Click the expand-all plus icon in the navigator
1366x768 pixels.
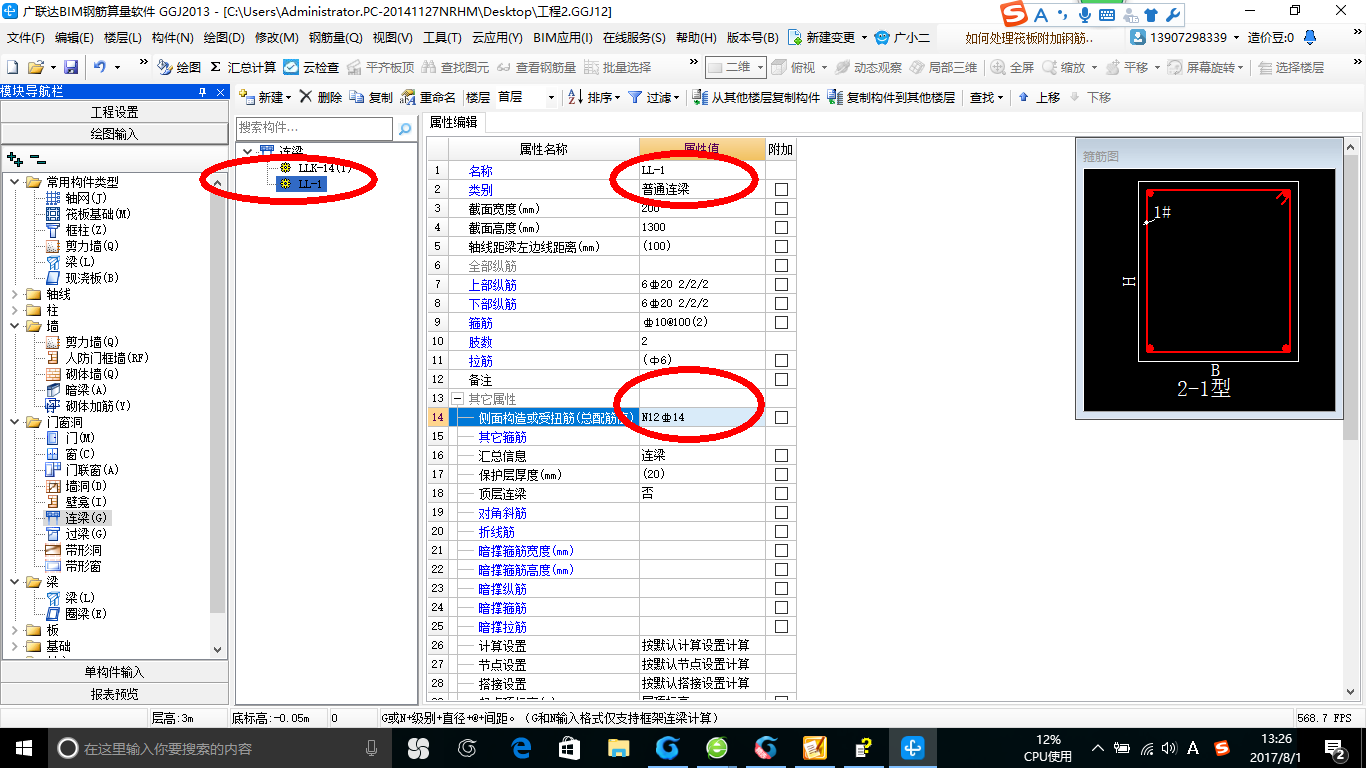tap(14, 158)
